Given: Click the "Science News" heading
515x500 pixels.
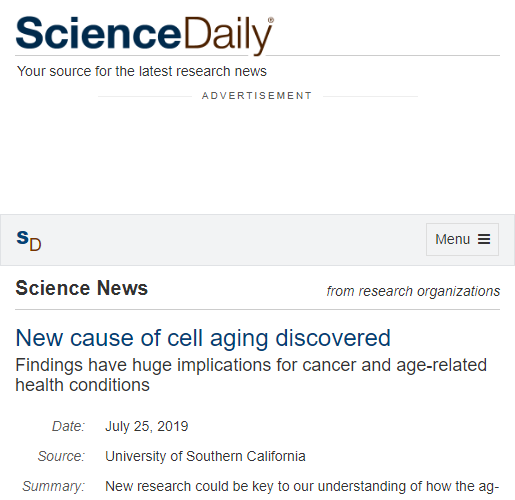Looking at the screenshot, I should click(82, 288).
